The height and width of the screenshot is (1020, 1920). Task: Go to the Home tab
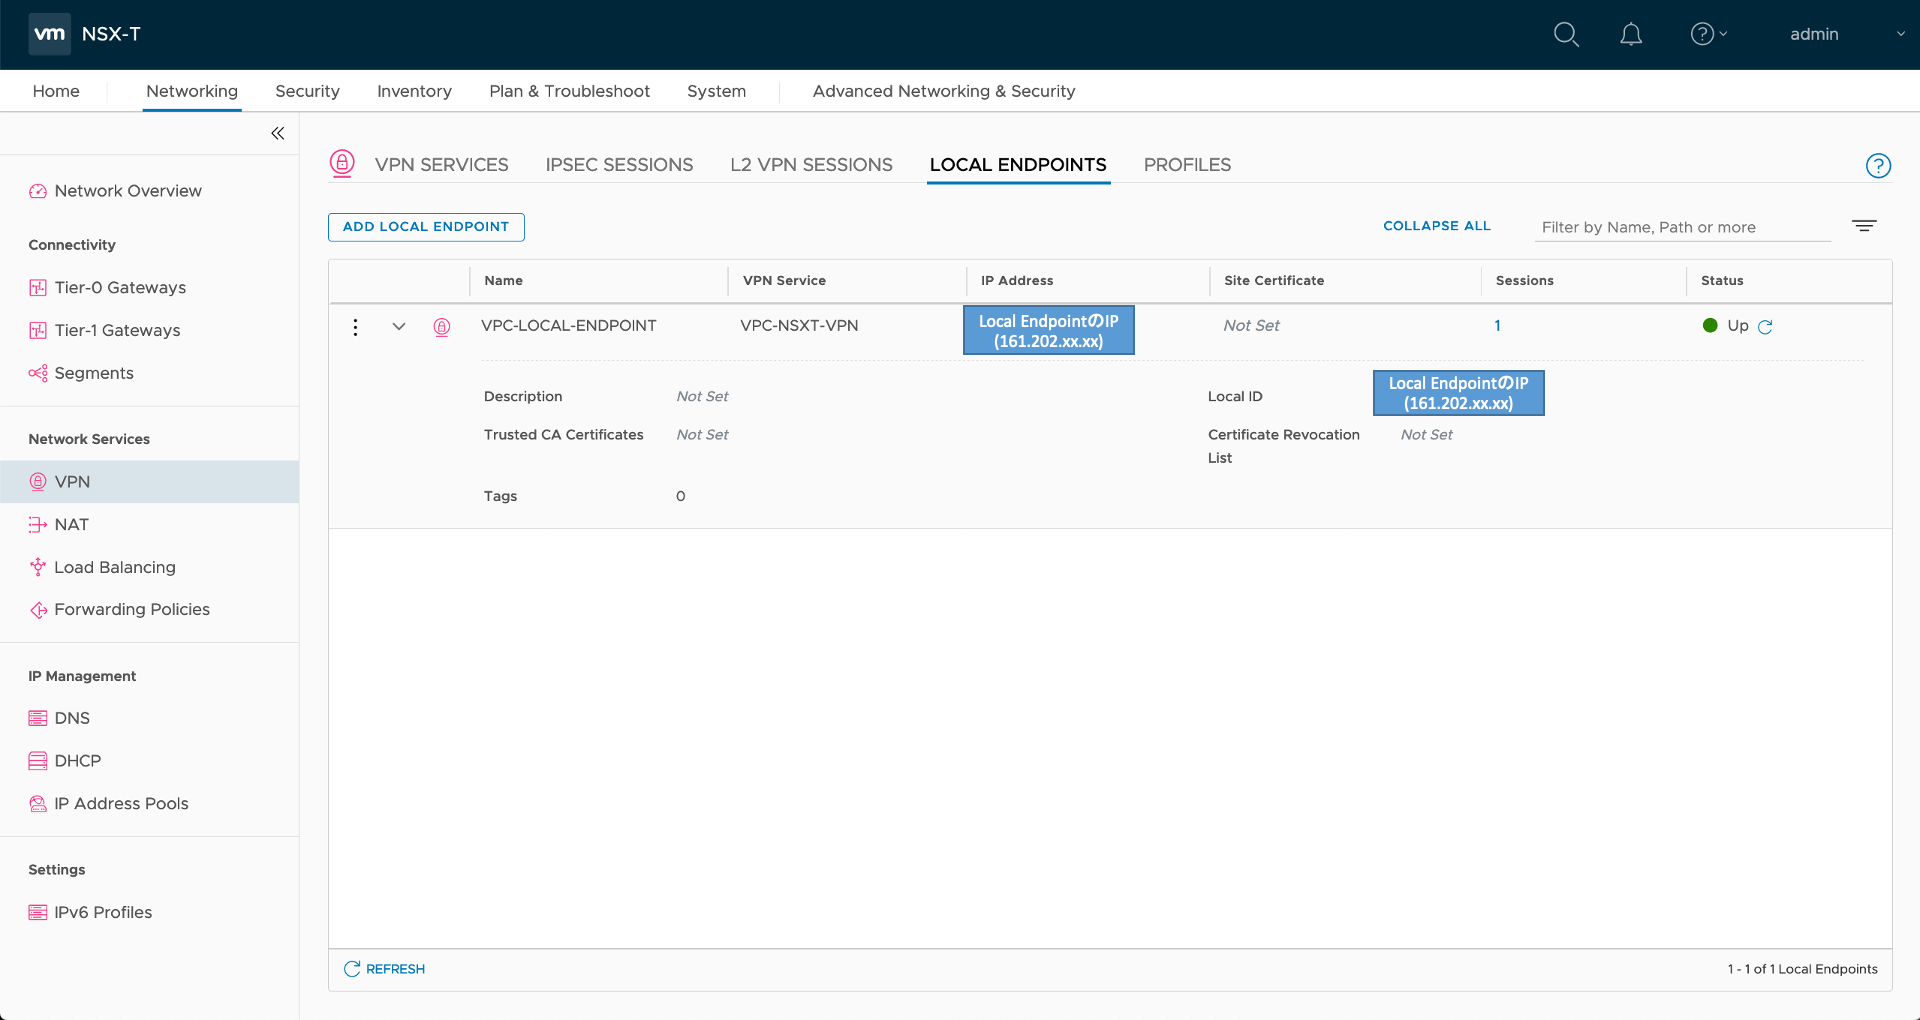[56, 91]
